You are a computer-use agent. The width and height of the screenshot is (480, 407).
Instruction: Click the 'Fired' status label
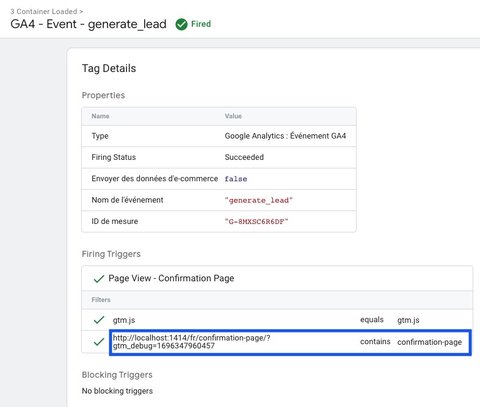coord(201,24)
